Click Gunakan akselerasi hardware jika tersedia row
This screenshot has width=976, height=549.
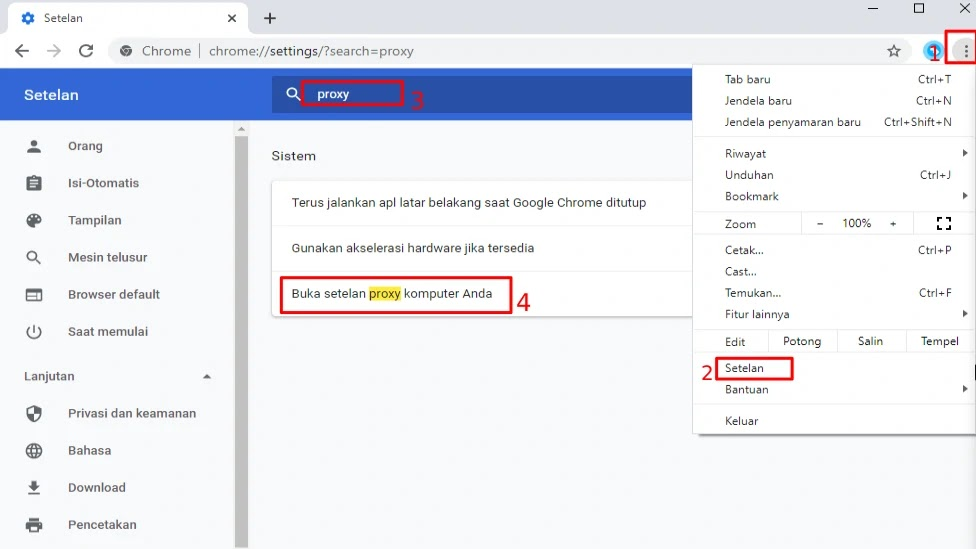click(x=482, y=248)
